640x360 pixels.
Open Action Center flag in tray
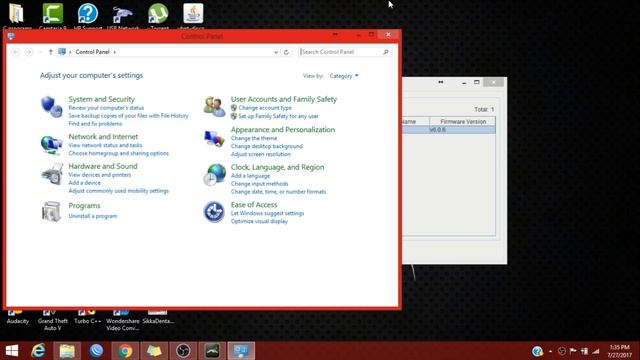click(573, 351)
